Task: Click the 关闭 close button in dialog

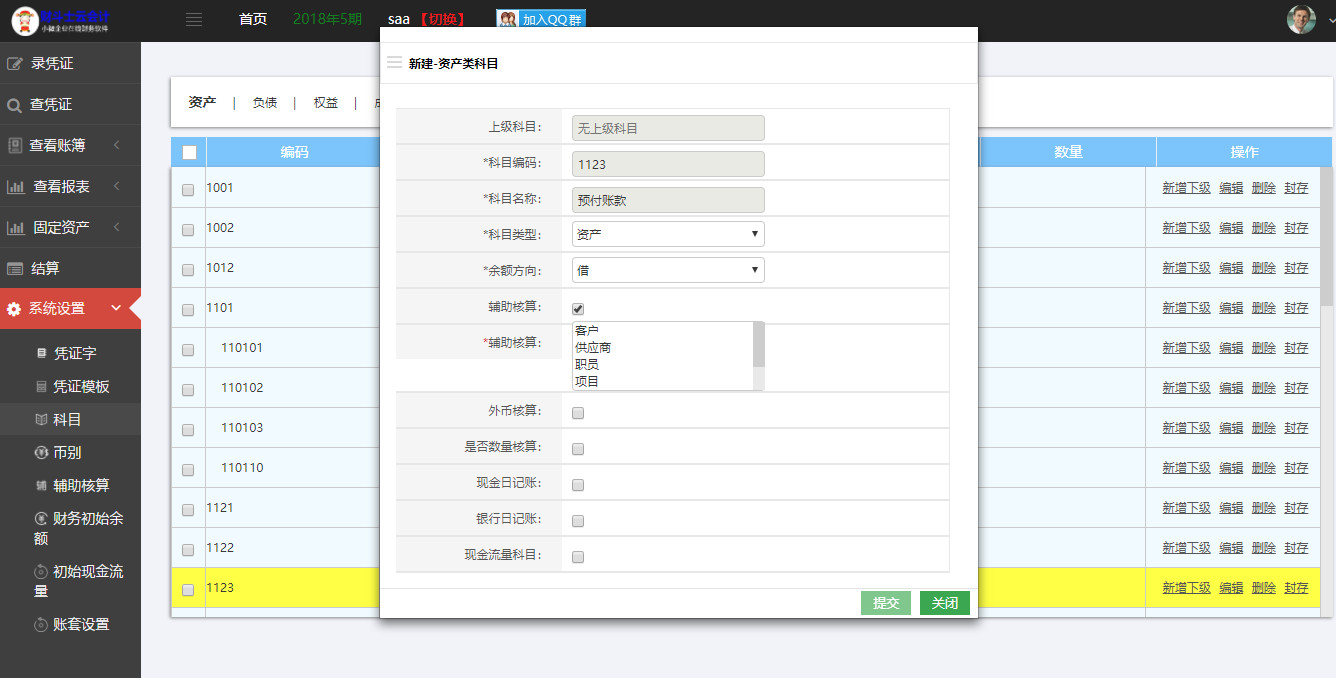Action: pos(945,603)
